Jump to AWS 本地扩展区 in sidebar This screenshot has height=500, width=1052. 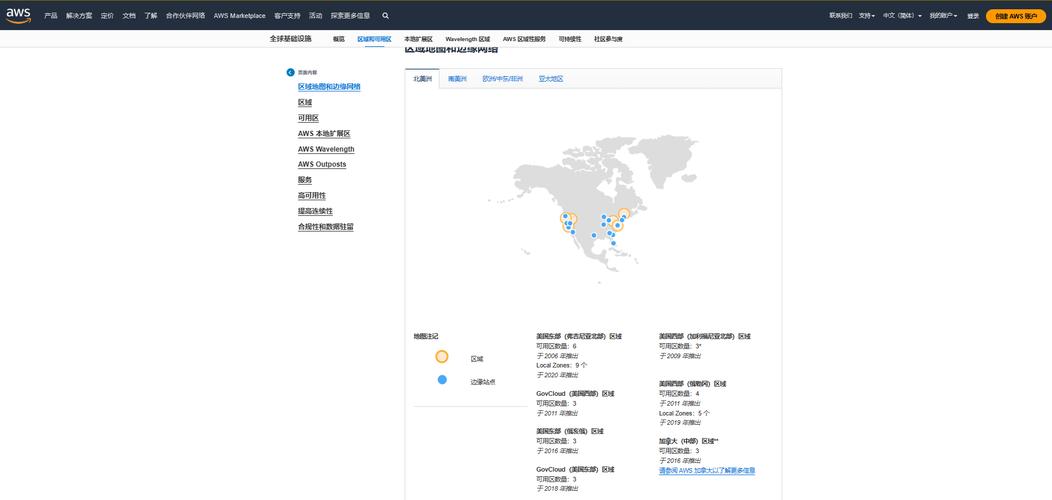[x=324, y=134]
